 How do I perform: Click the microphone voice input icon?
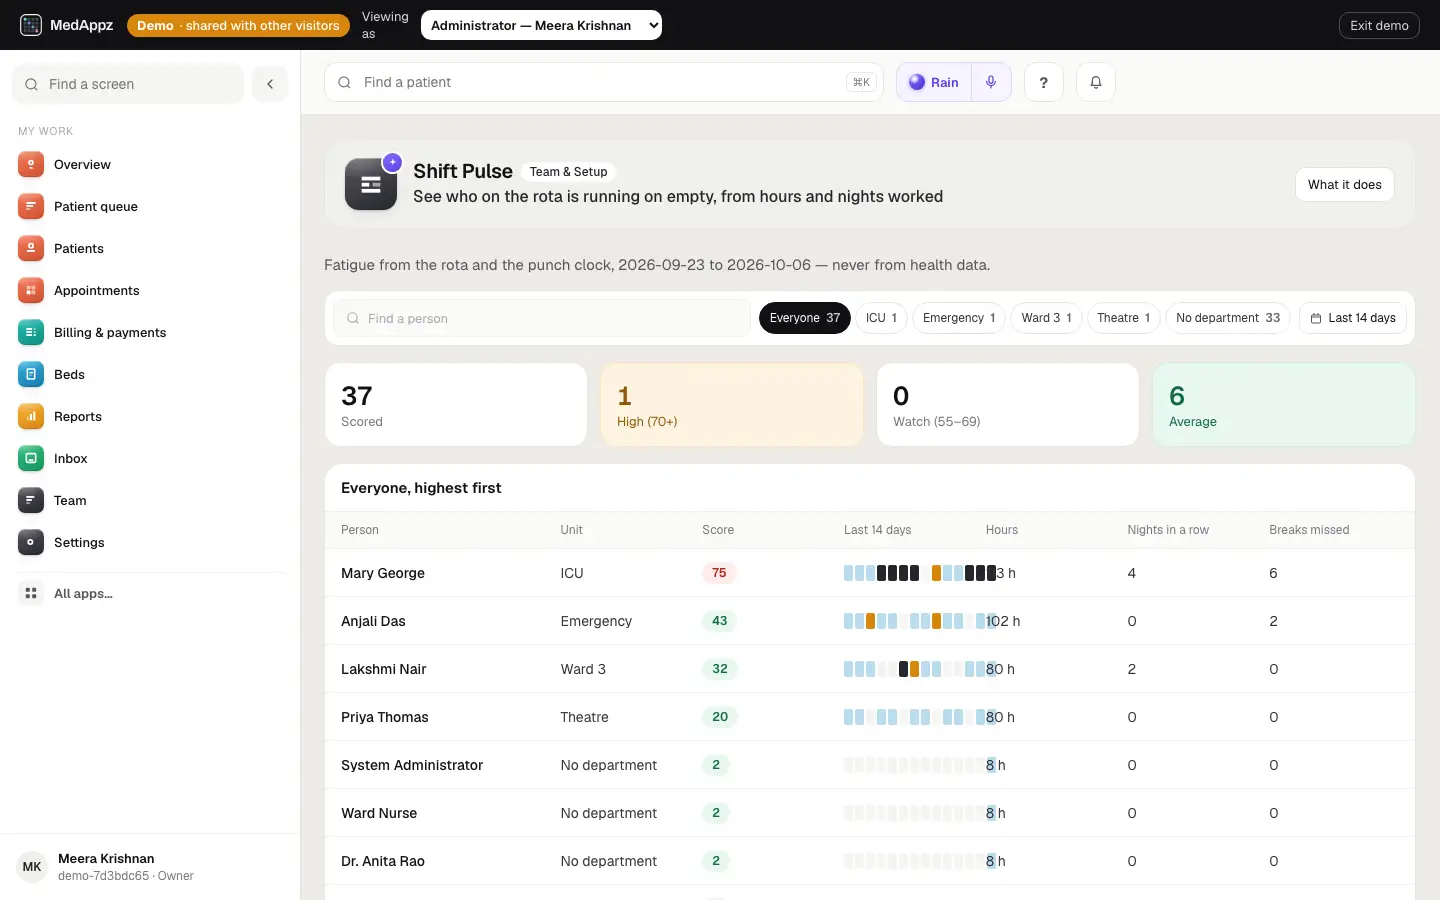[991, 82]
